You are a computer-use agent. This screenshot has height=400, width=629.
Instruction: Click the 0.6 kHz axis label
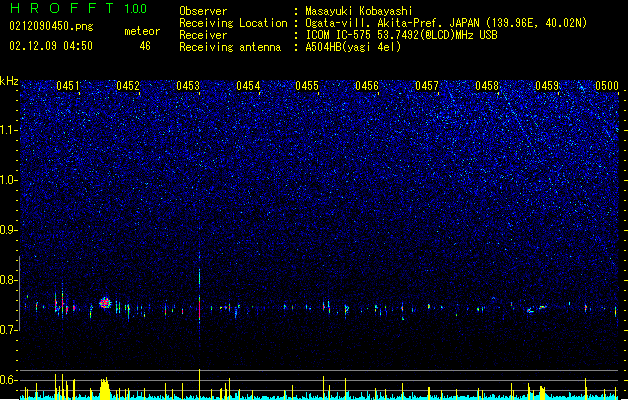(9, 380)
